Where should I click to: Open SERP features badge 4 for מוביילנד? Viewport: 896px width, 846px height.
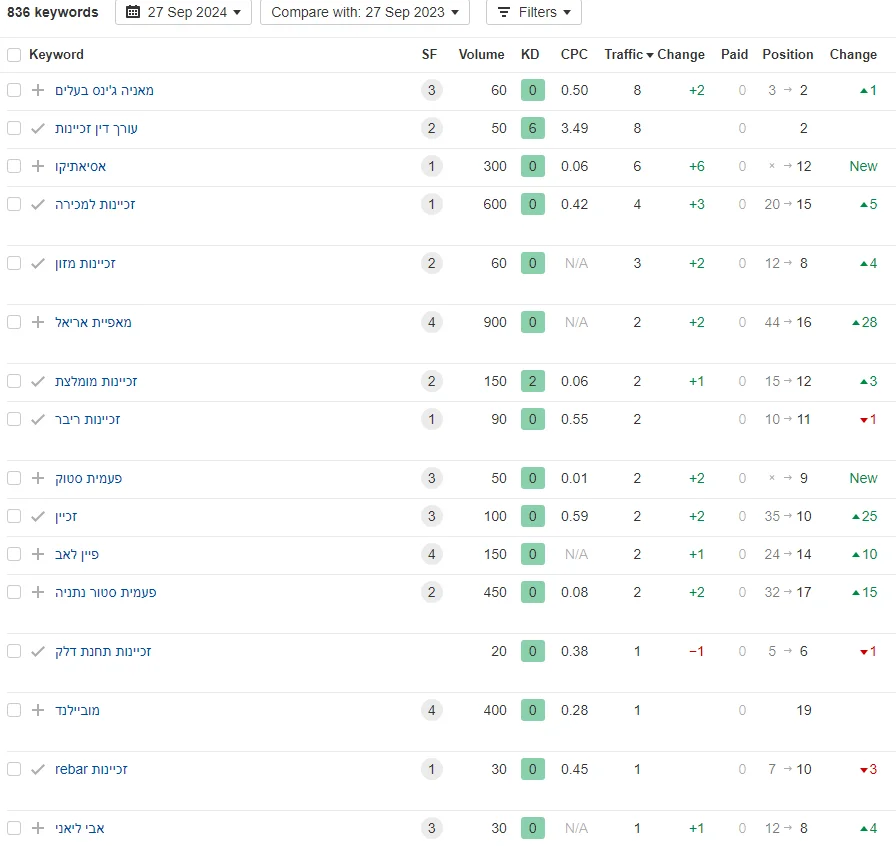click(431, 710)
